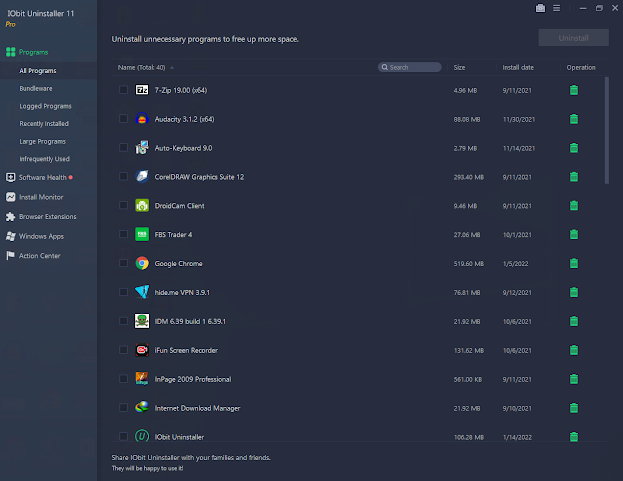Click the trash icon for Google Chrome
The image size is (623, 481).
coord(574,263)
